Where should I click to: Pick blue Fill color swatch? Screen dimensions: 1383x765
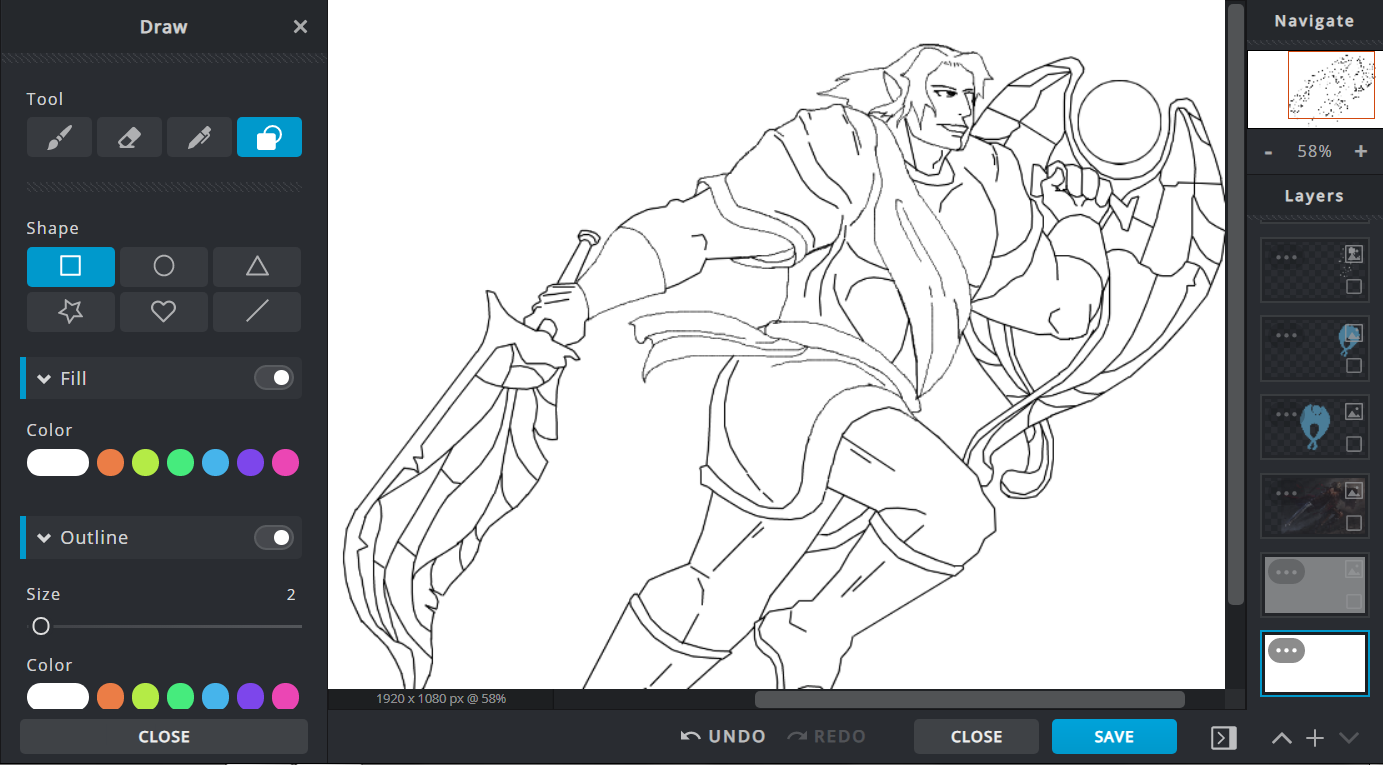point(215,463)
